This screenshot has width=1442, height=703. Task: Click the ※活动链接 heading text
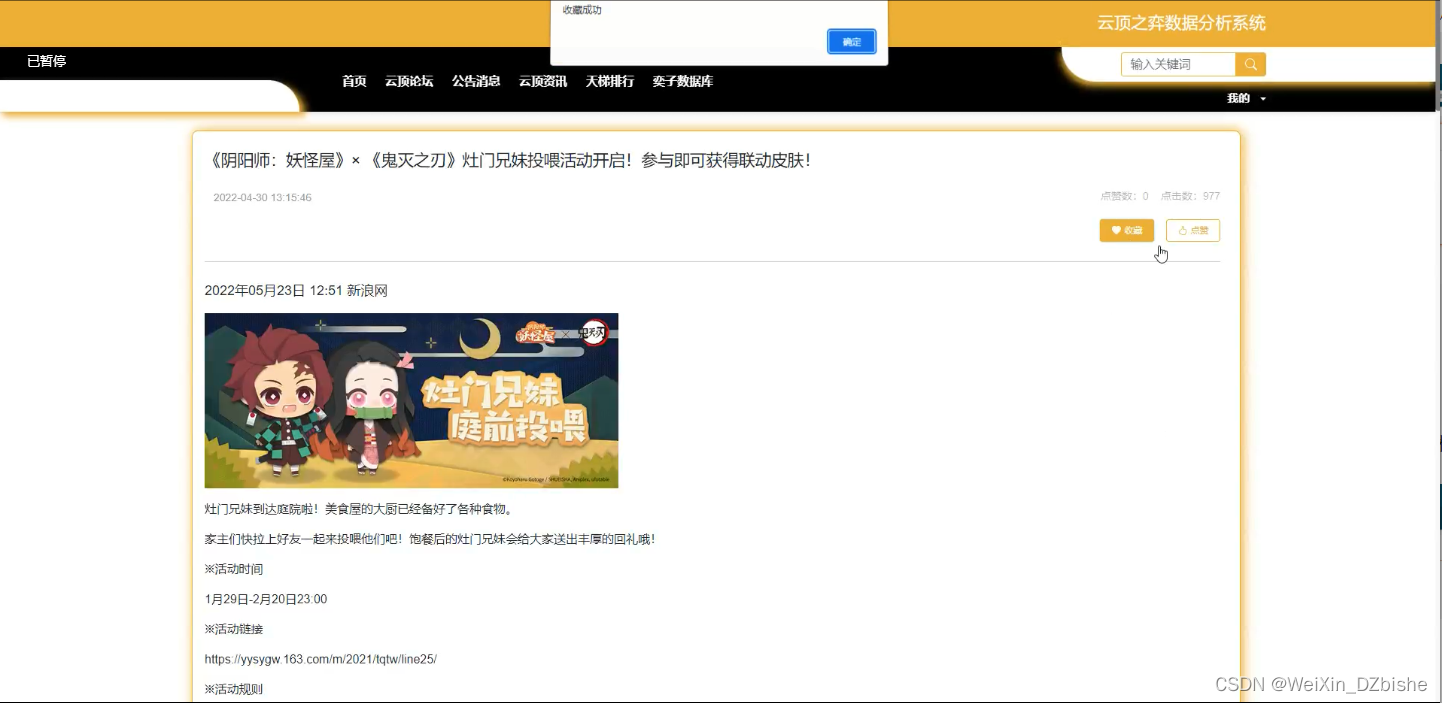coord(234,629)
